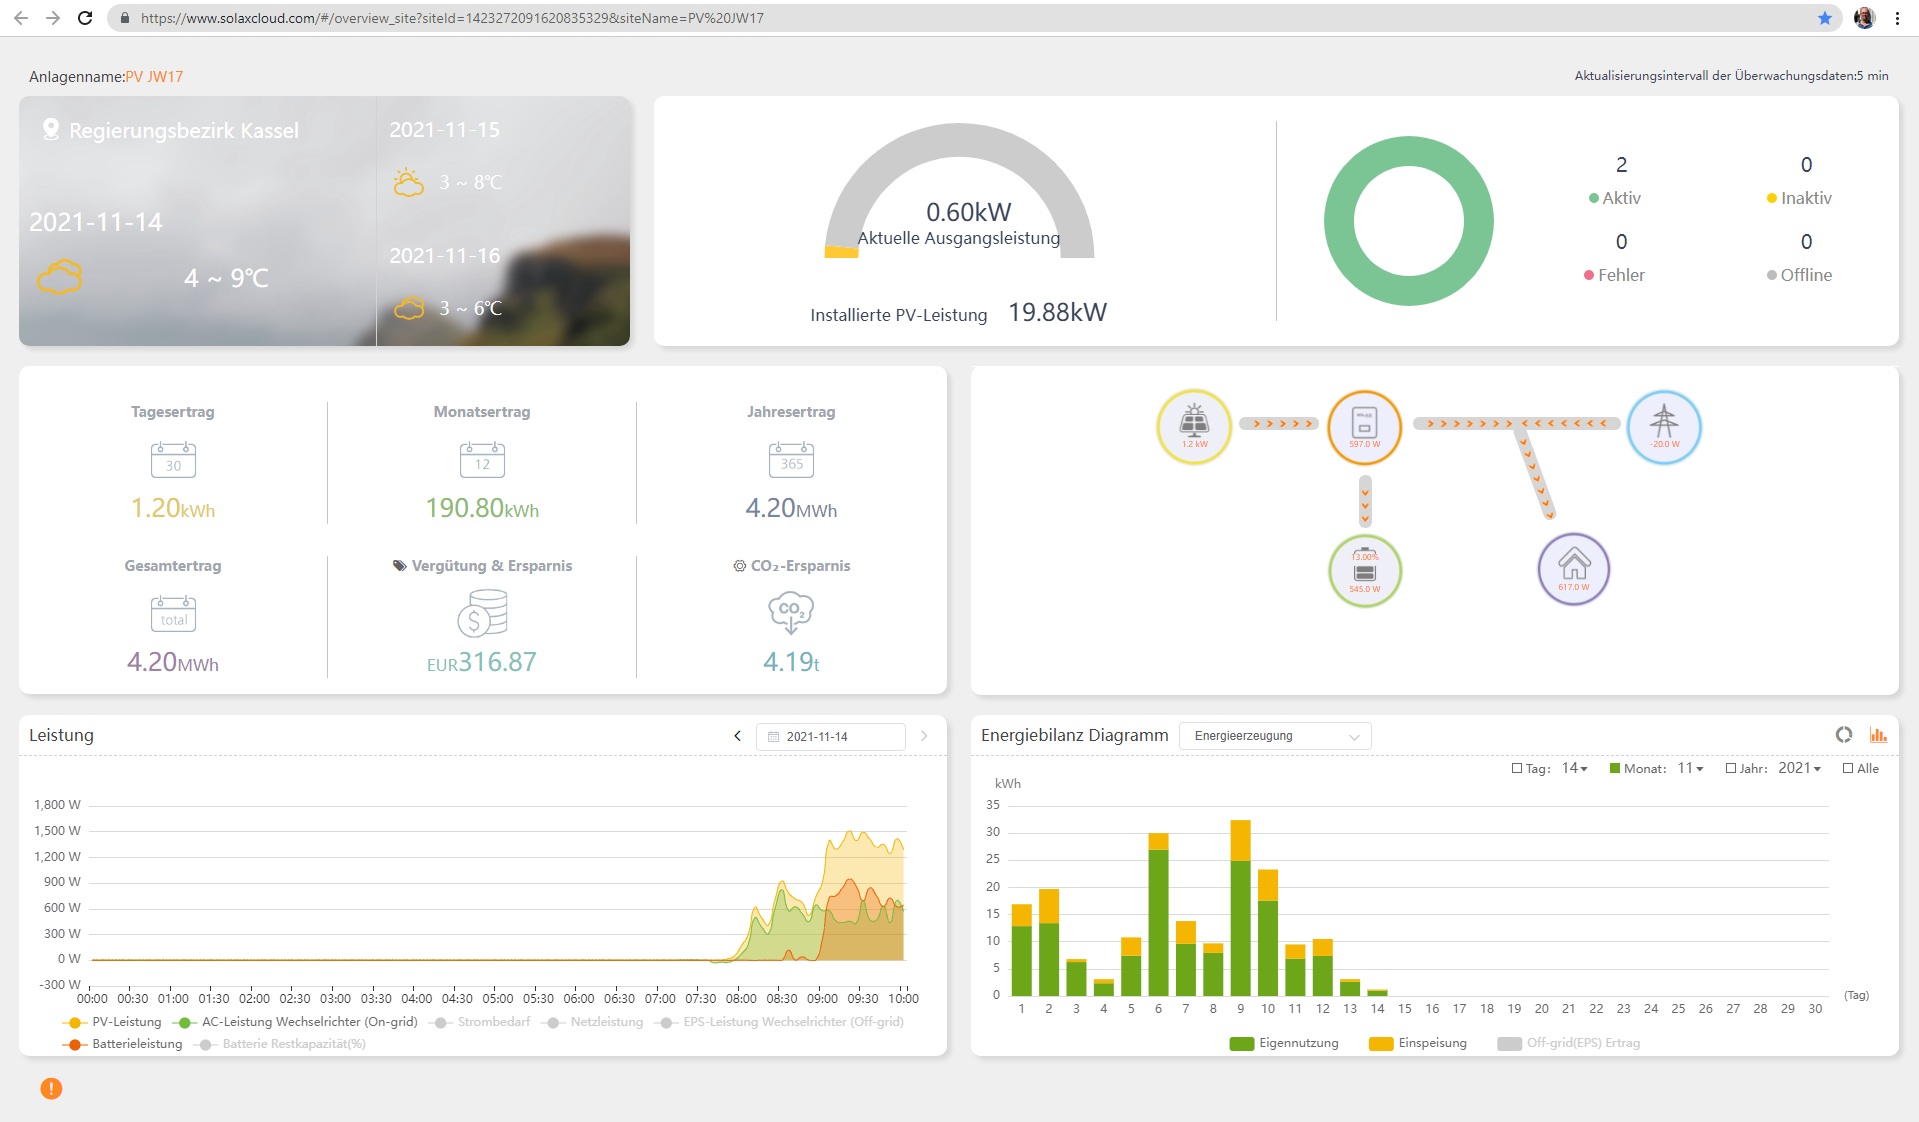Click the grid pylon icon
Viewport: 1919px width, 1122px height.
point(1663,426)
